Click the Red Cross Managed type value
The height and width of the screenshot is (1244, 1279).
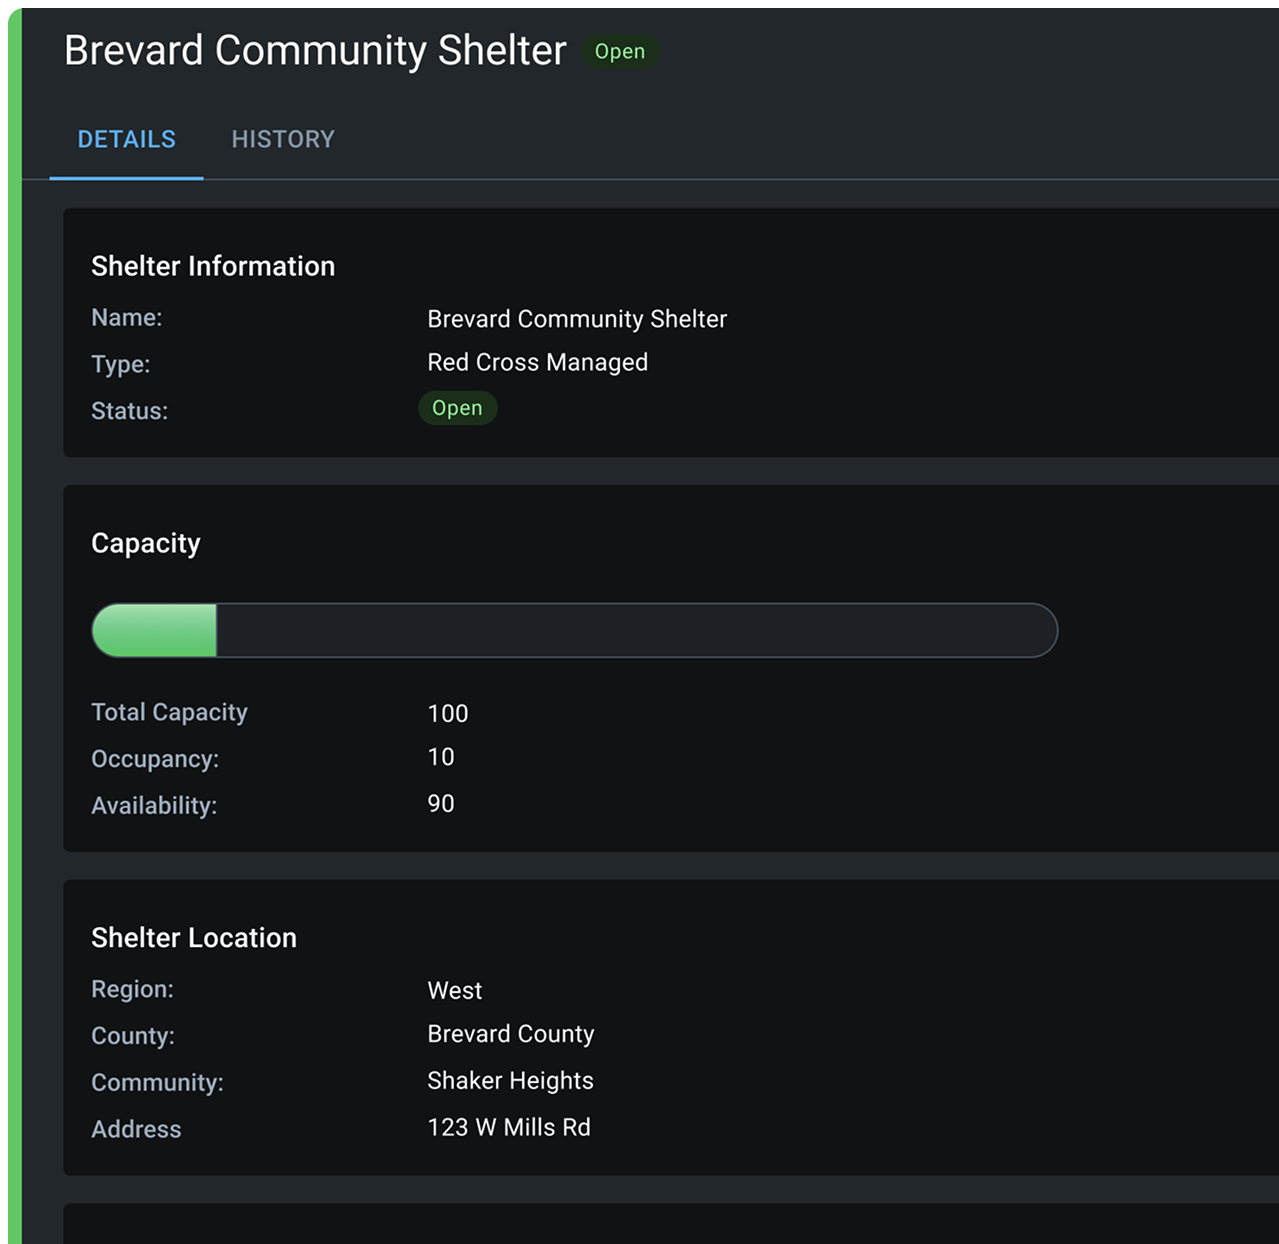click(537, 362)
